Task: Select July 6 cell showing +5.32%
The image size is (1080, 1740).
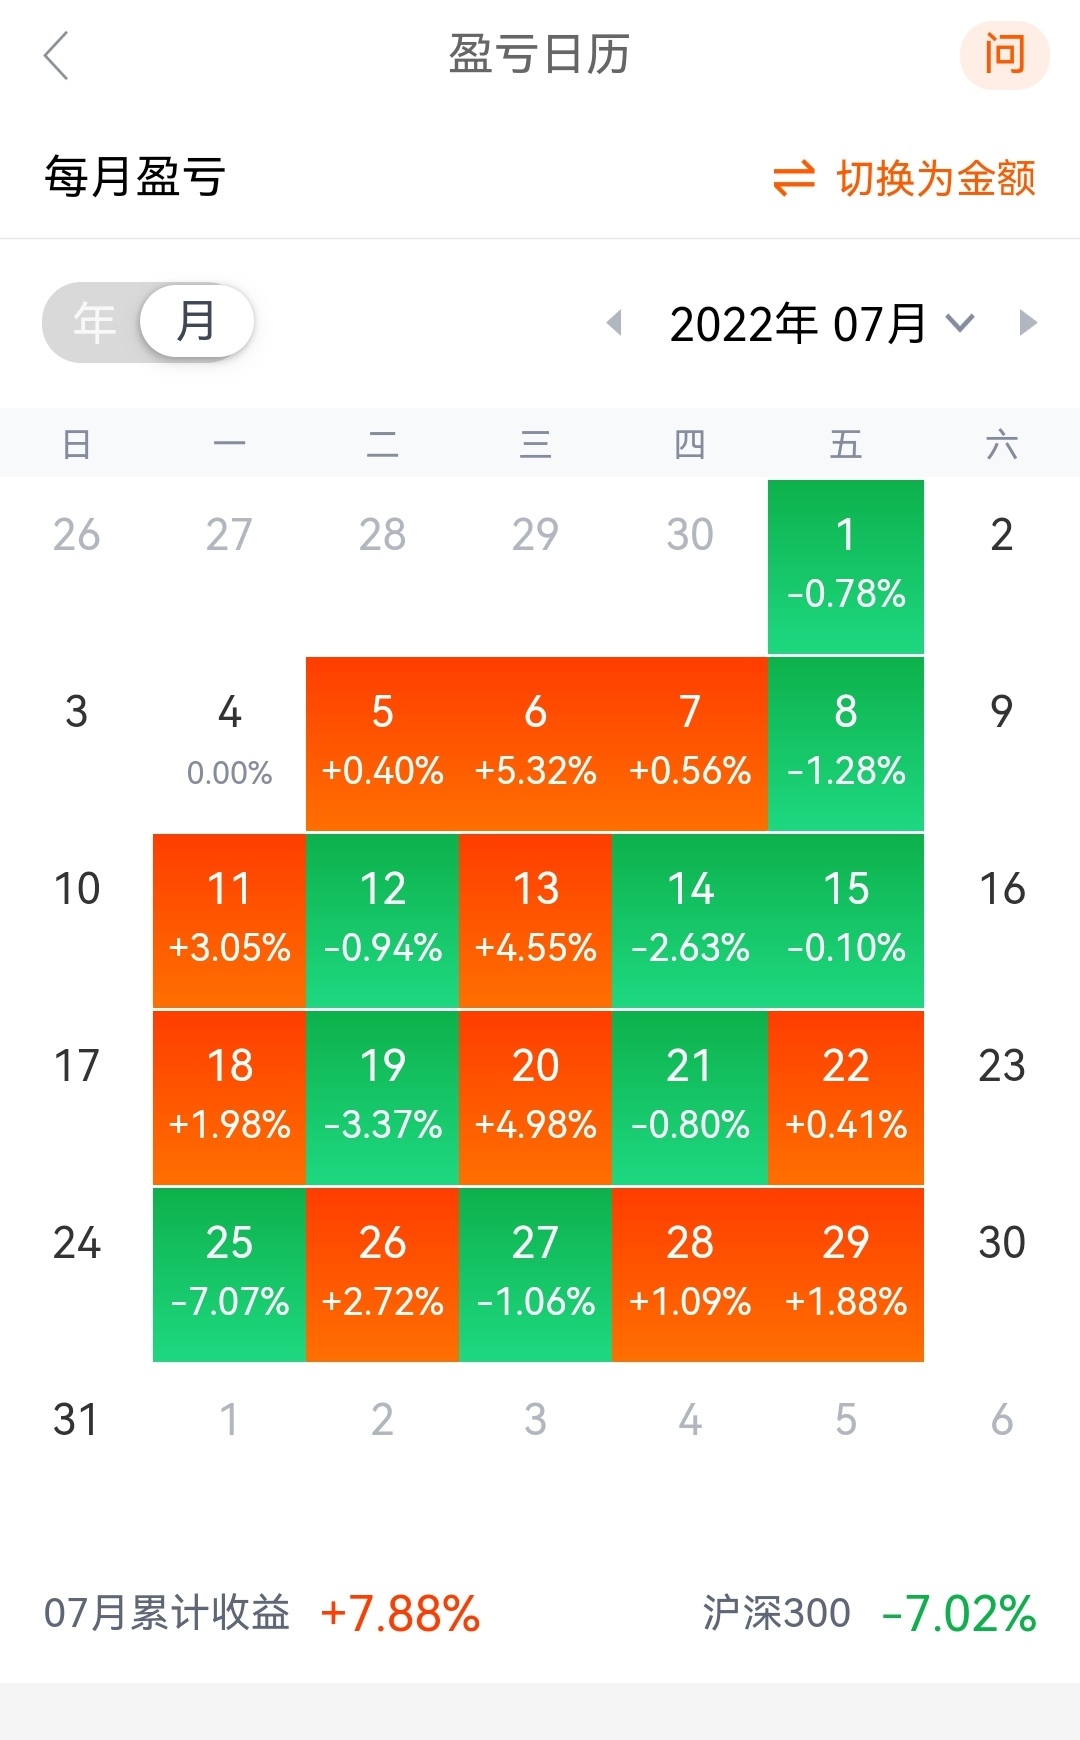Action: pyautogui.click(x=536, y=743)
